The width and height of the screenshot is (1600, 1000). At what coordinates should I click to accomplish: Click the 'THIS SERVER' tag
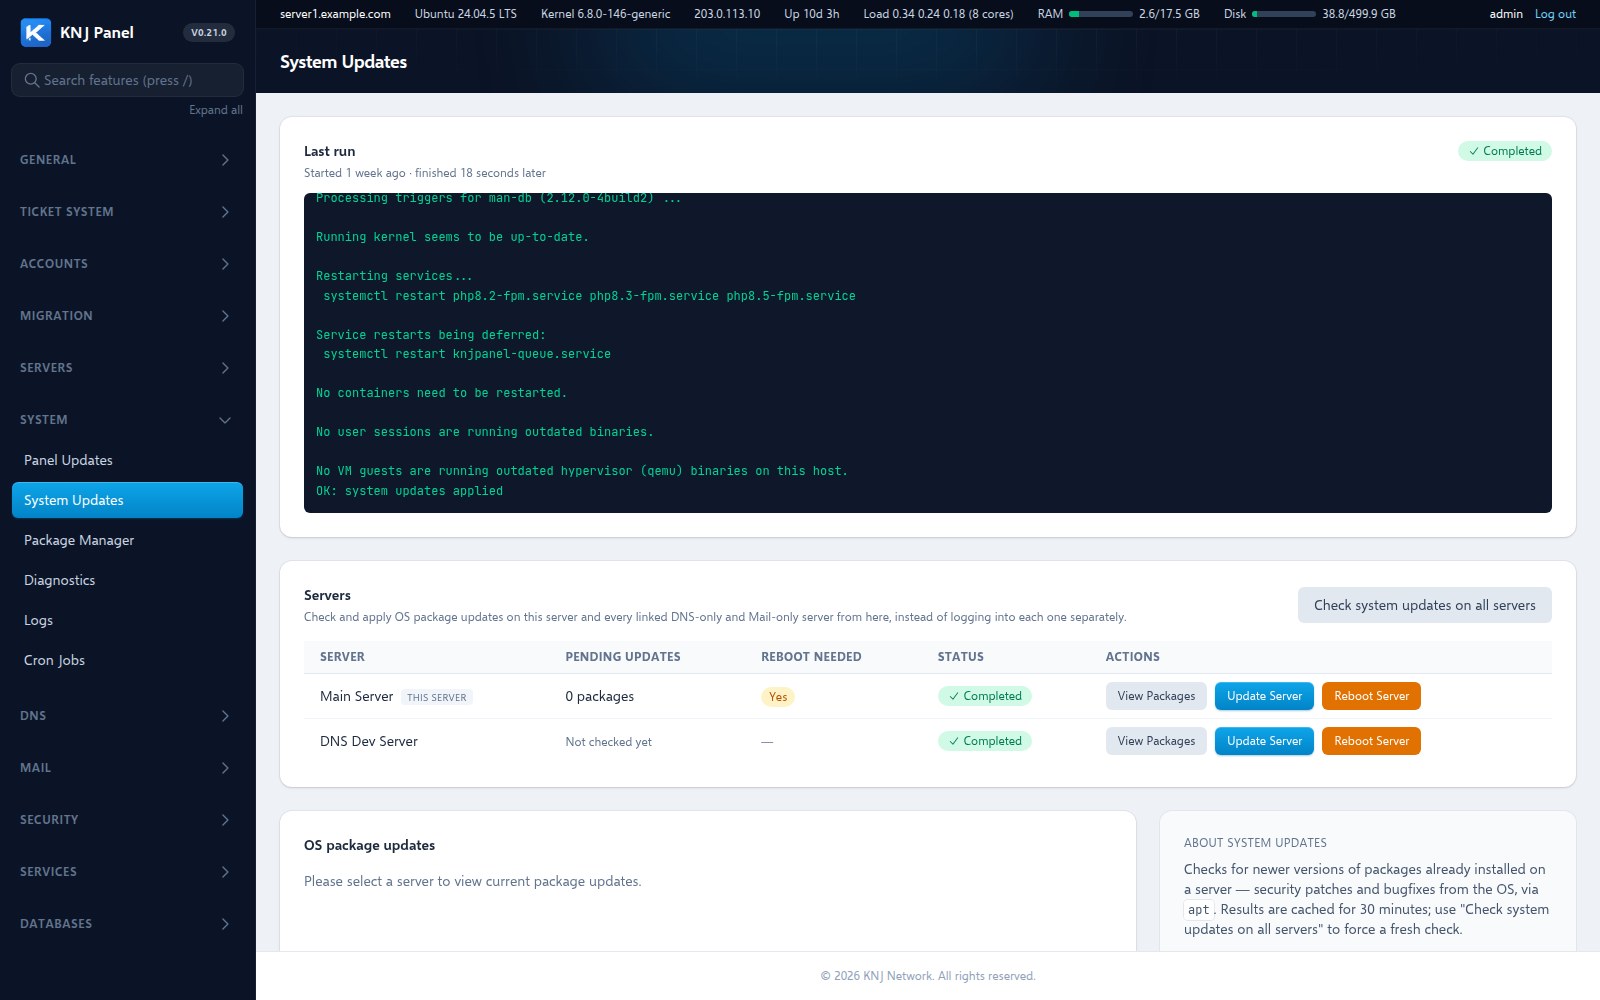tap(437, 697)
